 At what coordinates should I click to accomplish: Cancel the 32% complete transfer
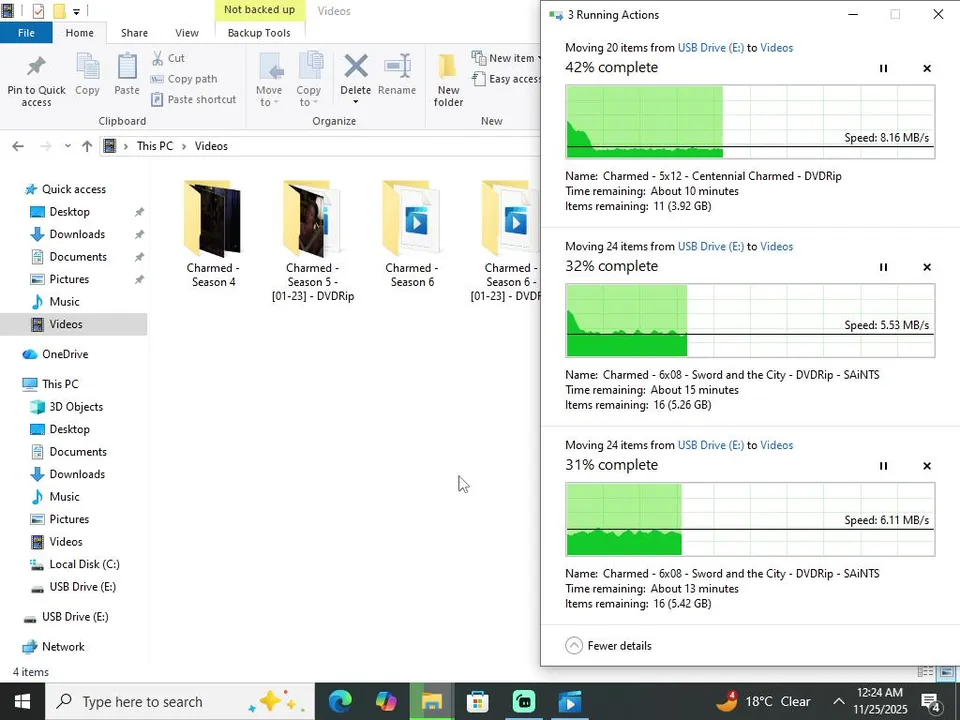pyautogui.click(x=927, y=267)
